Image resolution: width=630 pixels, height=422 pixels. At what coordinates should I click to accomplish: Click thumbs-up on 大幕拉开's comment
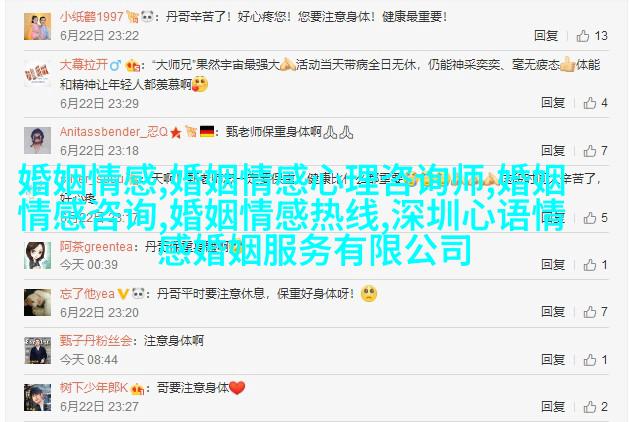tap(589, 103)
